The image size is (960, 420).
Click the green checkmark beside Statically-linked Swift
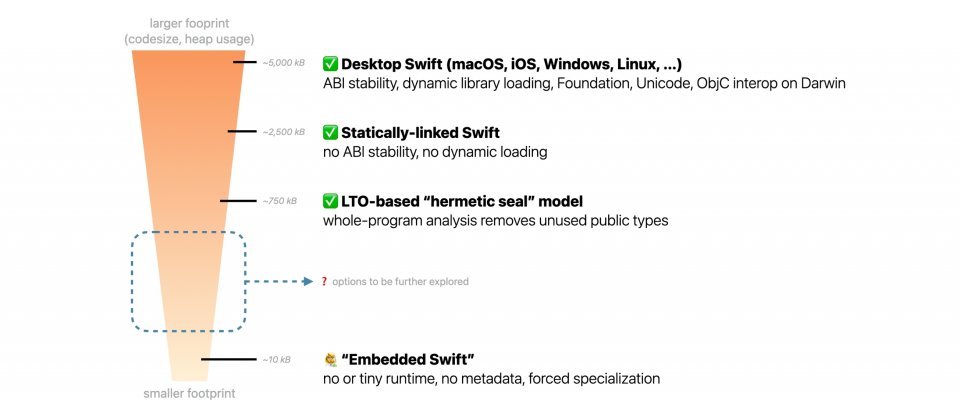point(330,133)
